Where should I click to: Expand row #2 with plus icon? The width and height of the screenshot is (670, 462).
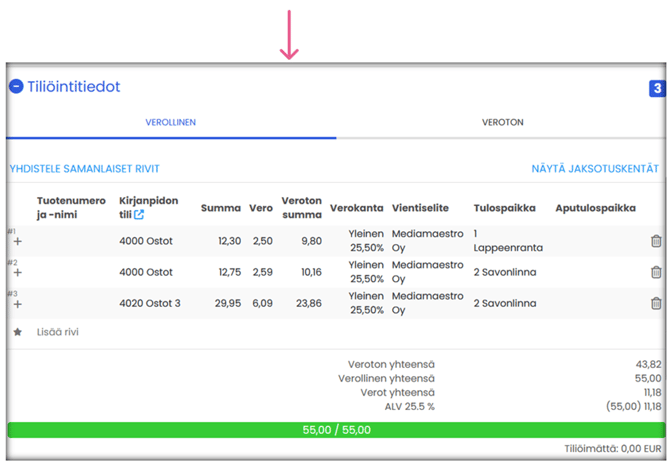(x=17, y=273)
